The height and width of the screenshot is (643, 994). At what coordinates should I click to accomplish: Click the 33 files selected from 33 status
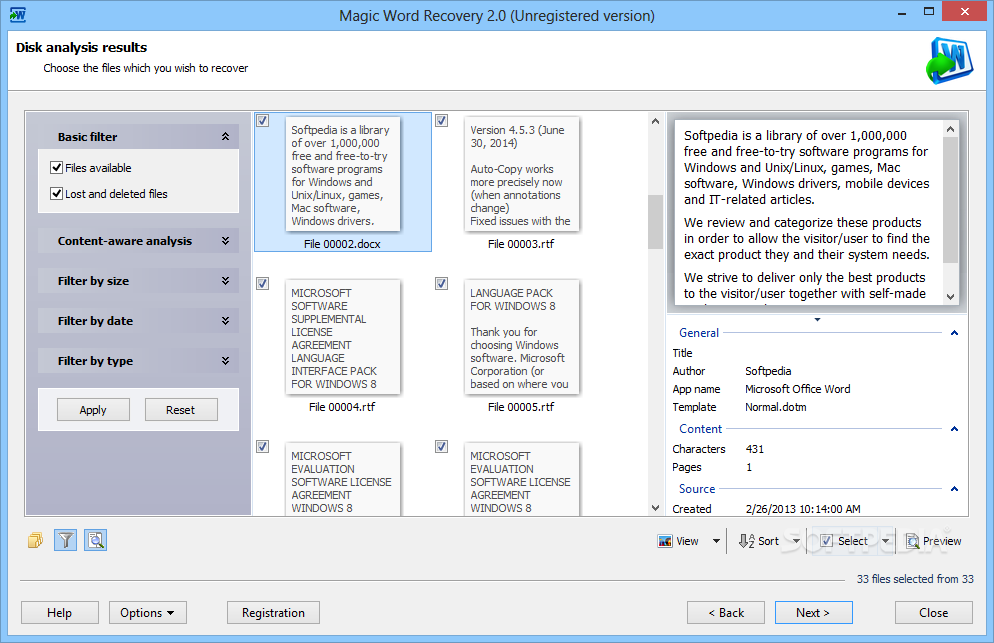(x=915, y=579)
